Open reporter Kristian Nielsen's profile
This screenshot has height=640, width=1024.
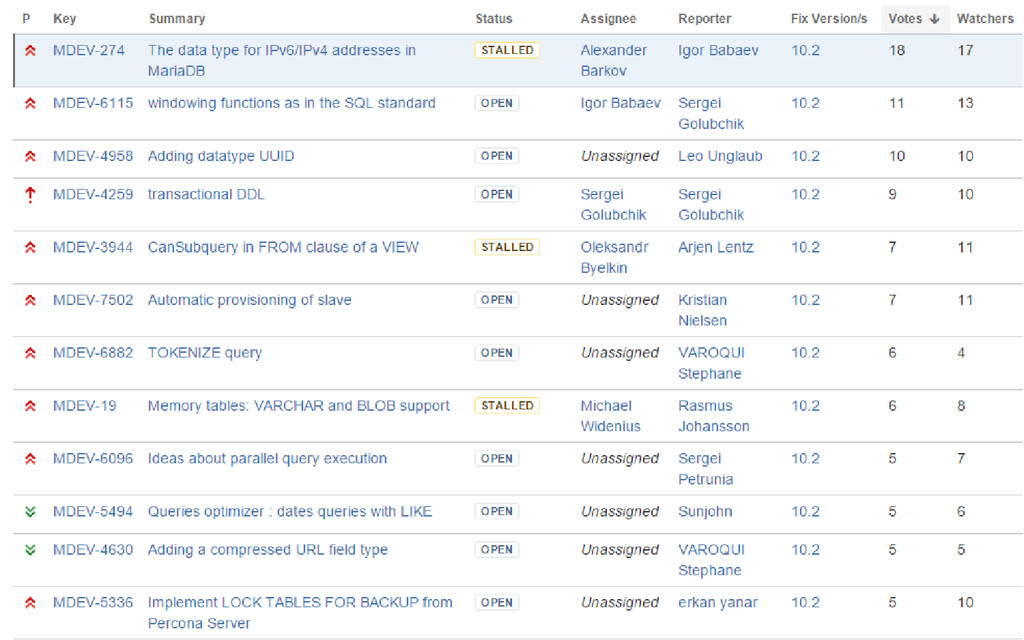702,310
